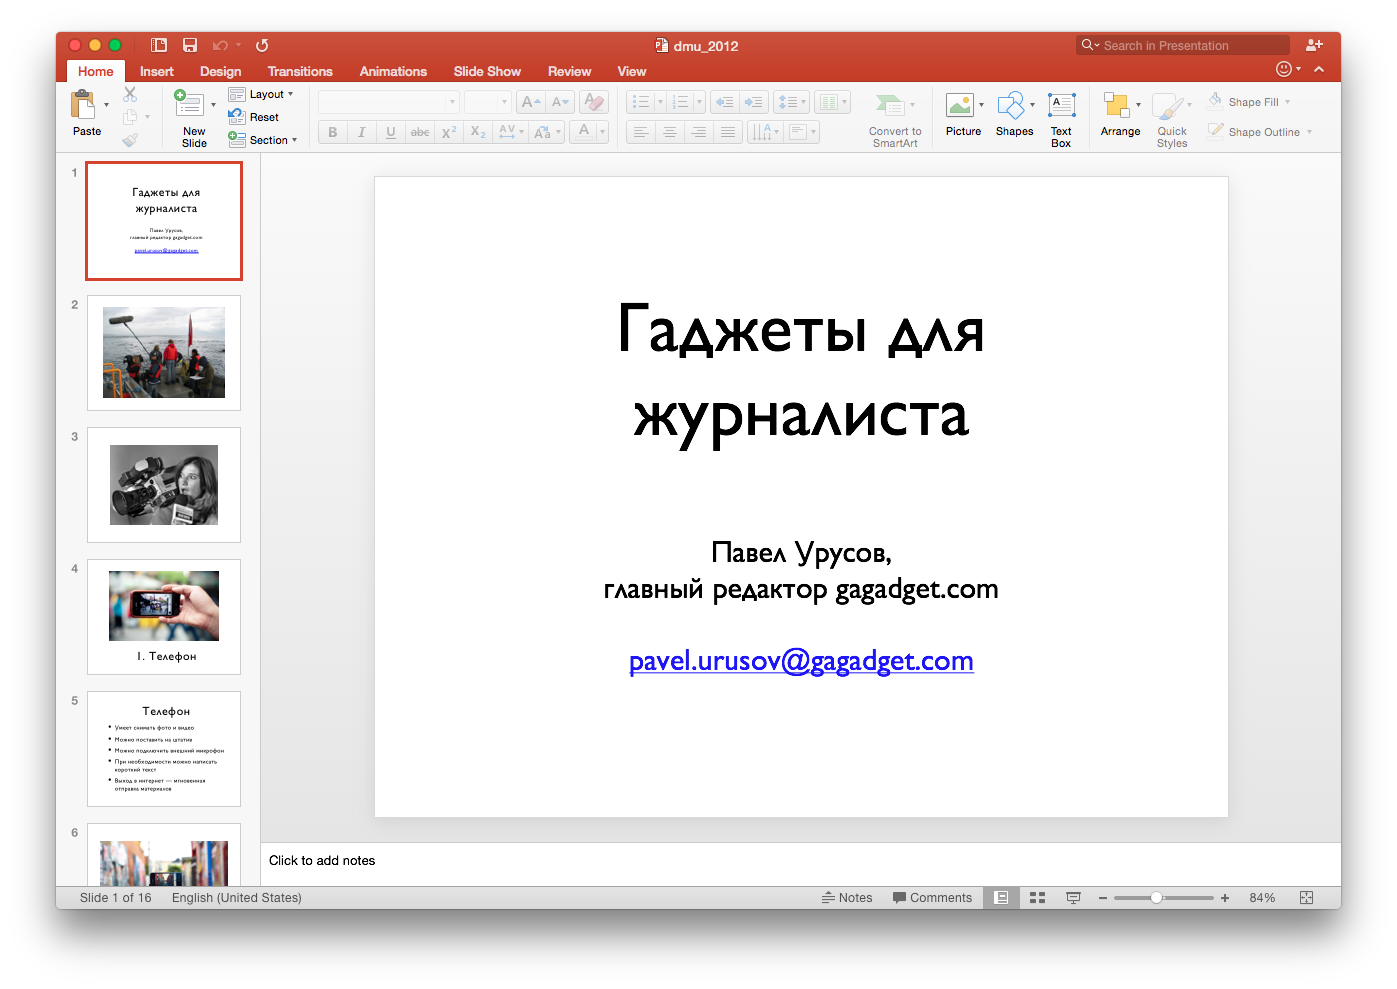Switch to Slide Sorter view icon

point(1037,898)
